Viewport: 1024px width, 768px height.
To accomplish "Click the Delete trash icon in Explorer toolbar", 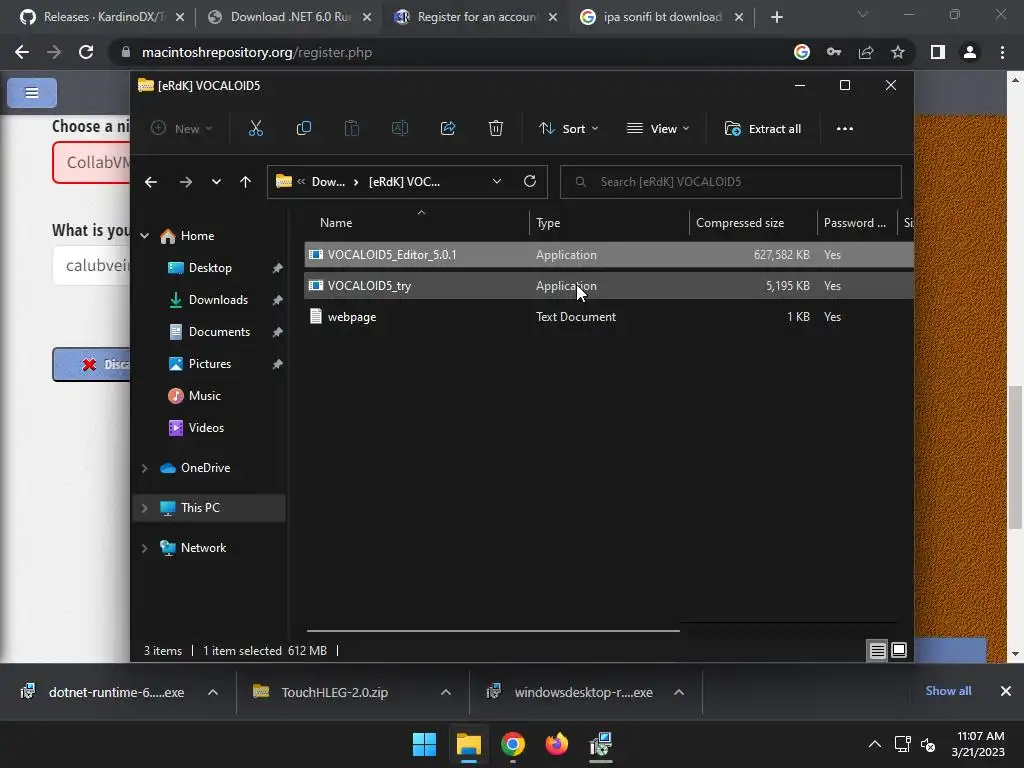I will (x=496, y=129).
